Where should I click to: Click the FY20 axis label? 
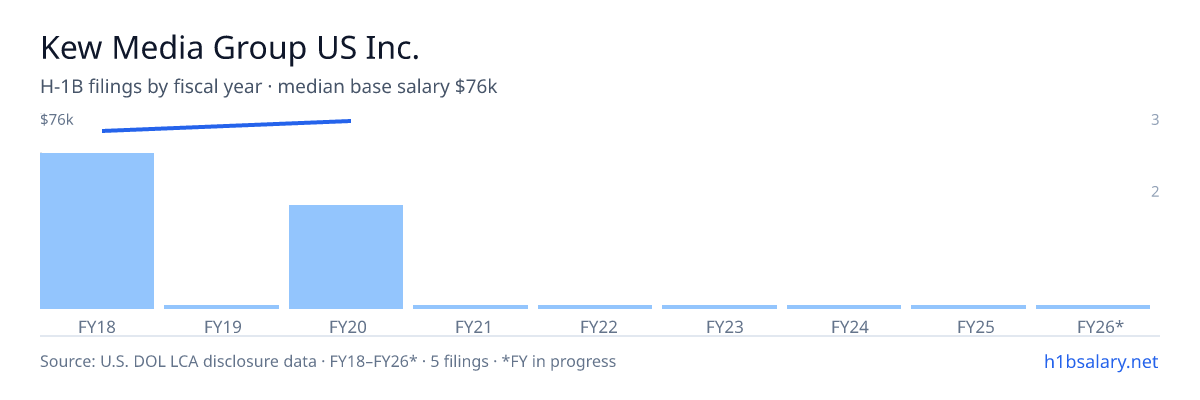point(346,326)
